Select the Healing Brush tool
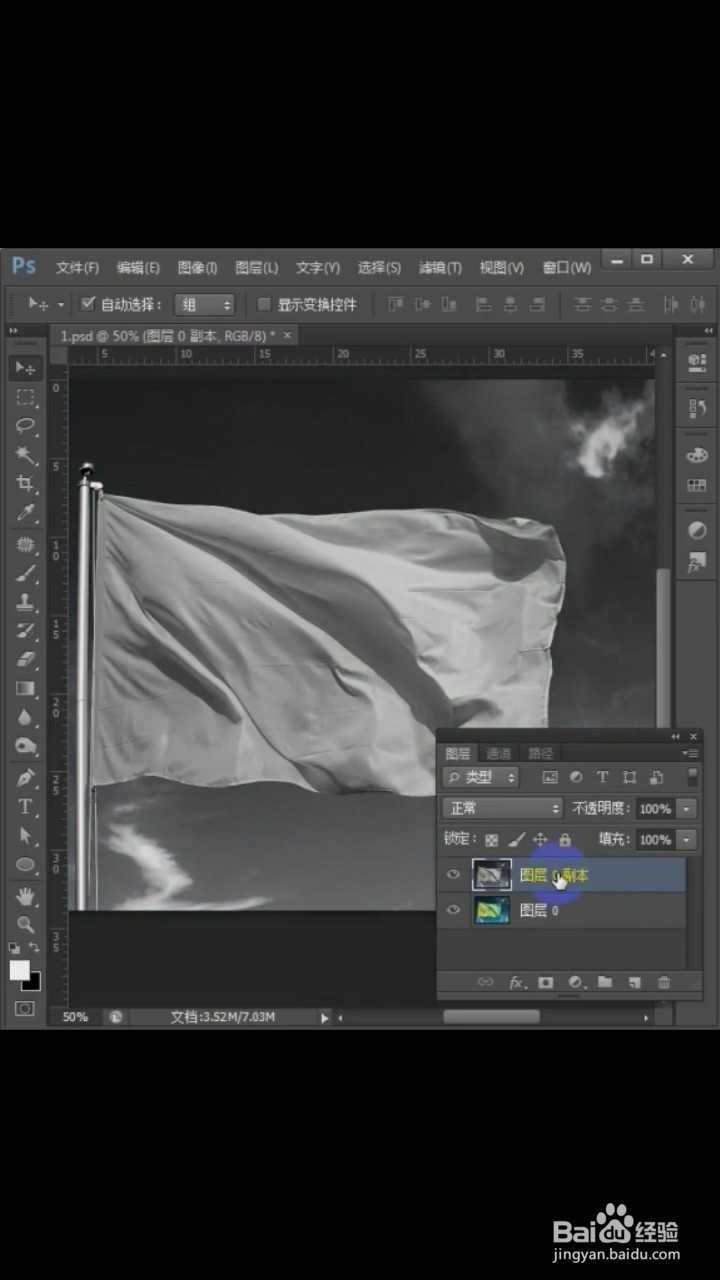Screen dimensions: 720x1280 click(25, 545)
